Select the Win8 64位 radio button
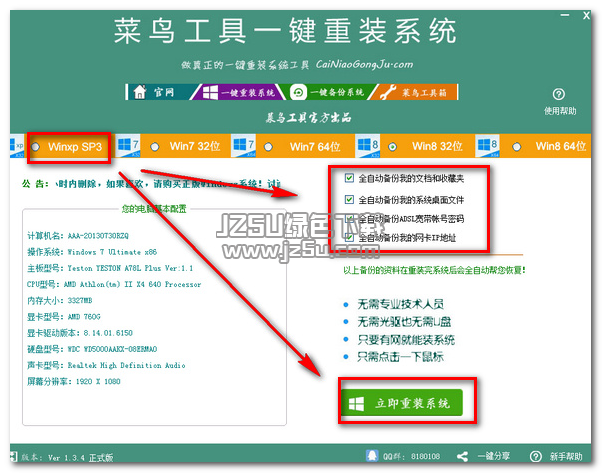The height and width of the screenshot is (473, 602). coord(517,147)
